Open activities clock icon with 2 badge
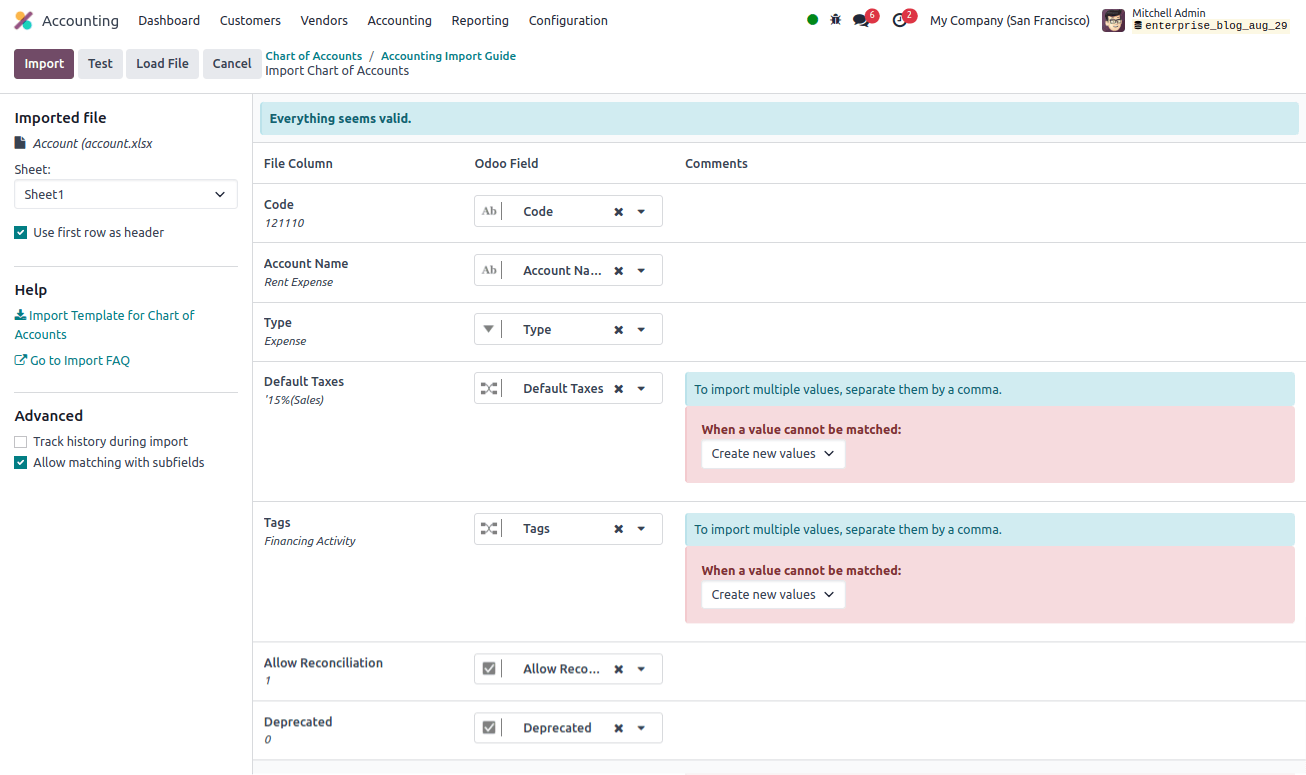This screenshot has height=775, width=1306. click(x=899, y=20)
